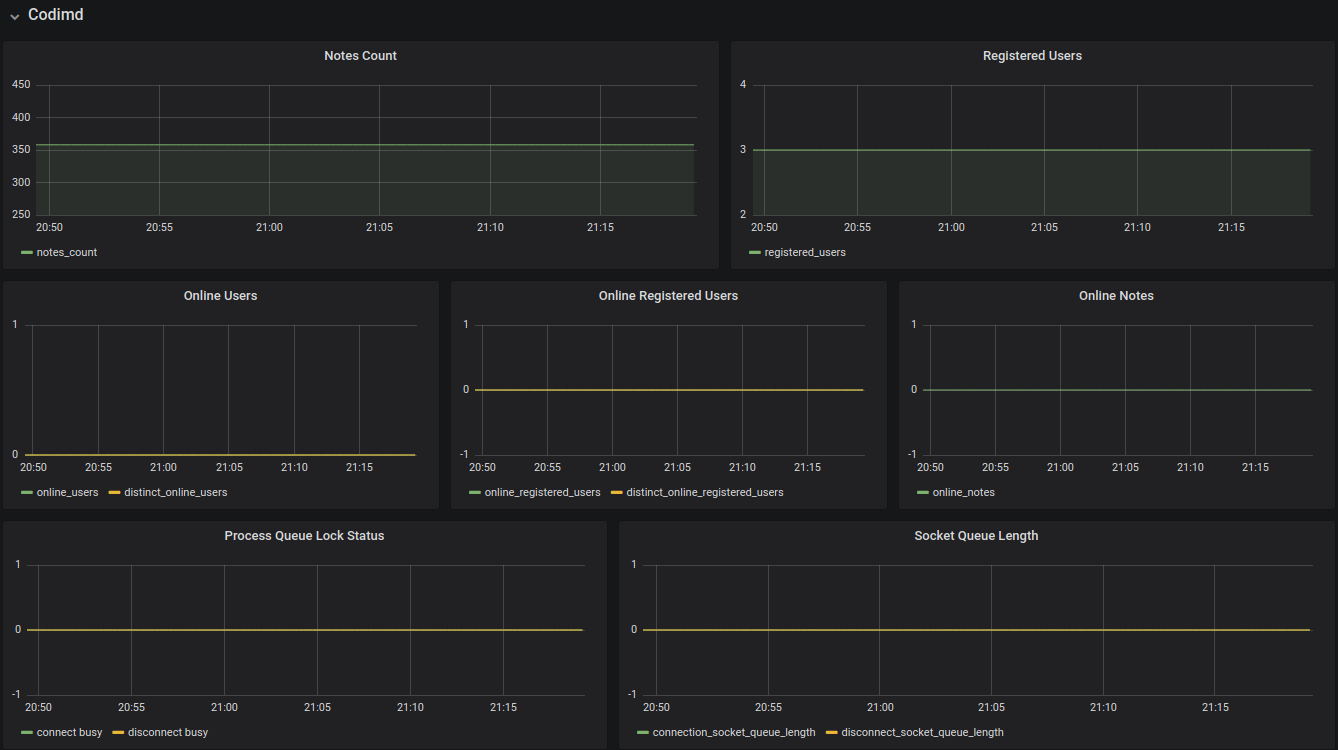Click the 21:10 time label in Online Notes
The width and height of the screenshot is (1338, 750).
point(1190,468)
